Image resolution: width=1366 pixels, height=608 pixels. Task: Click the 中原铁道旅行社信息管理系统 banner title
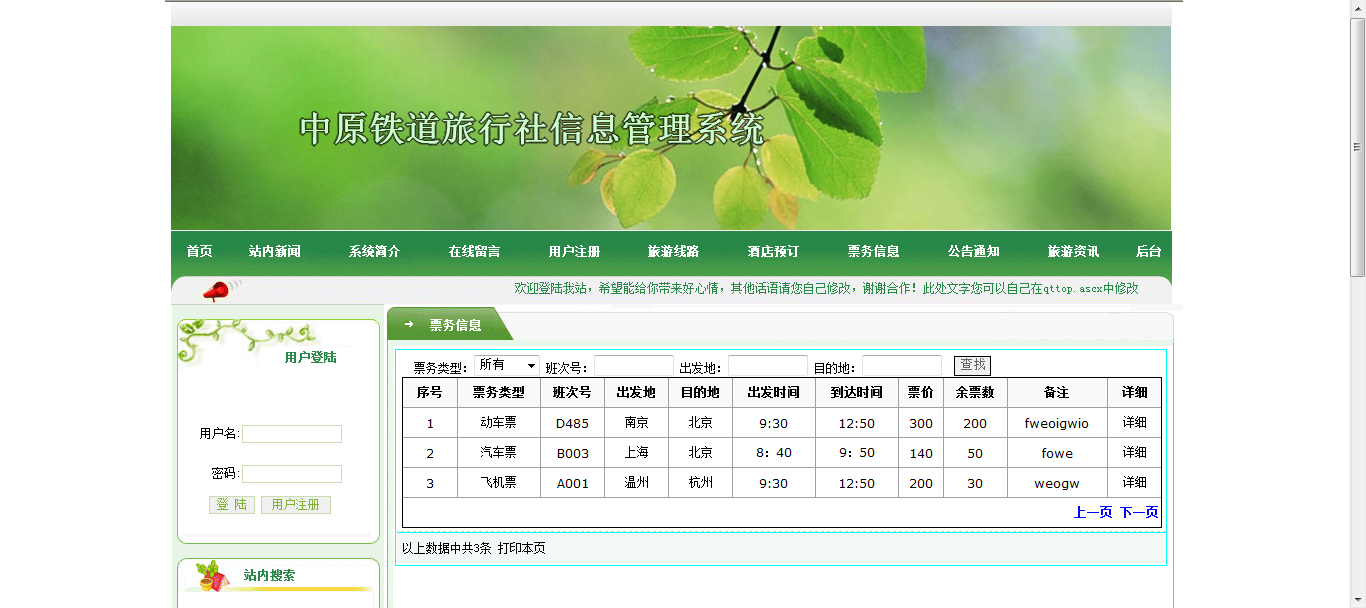coord(532,130)
